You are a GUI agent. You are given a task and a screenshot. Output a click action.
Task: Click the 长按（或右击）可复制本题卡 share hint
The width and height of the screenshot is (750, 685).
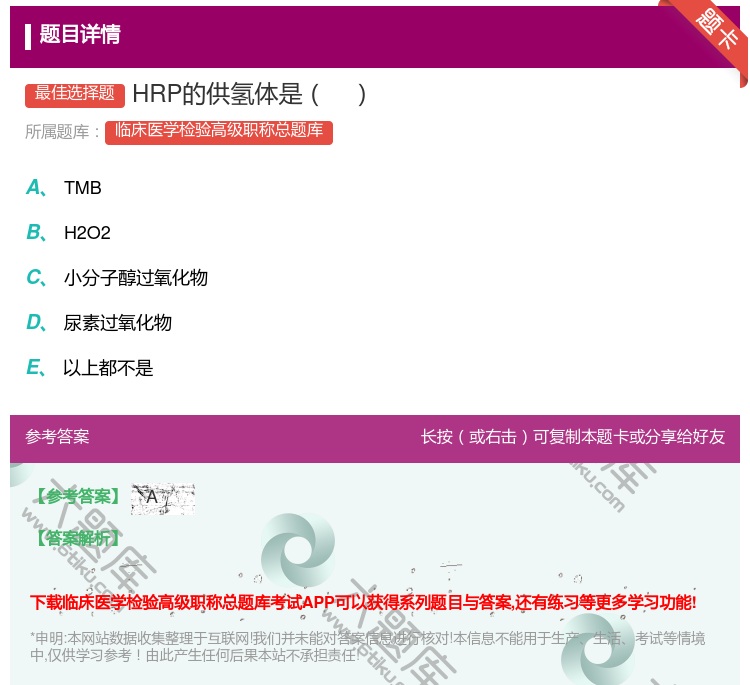[573, 437]
